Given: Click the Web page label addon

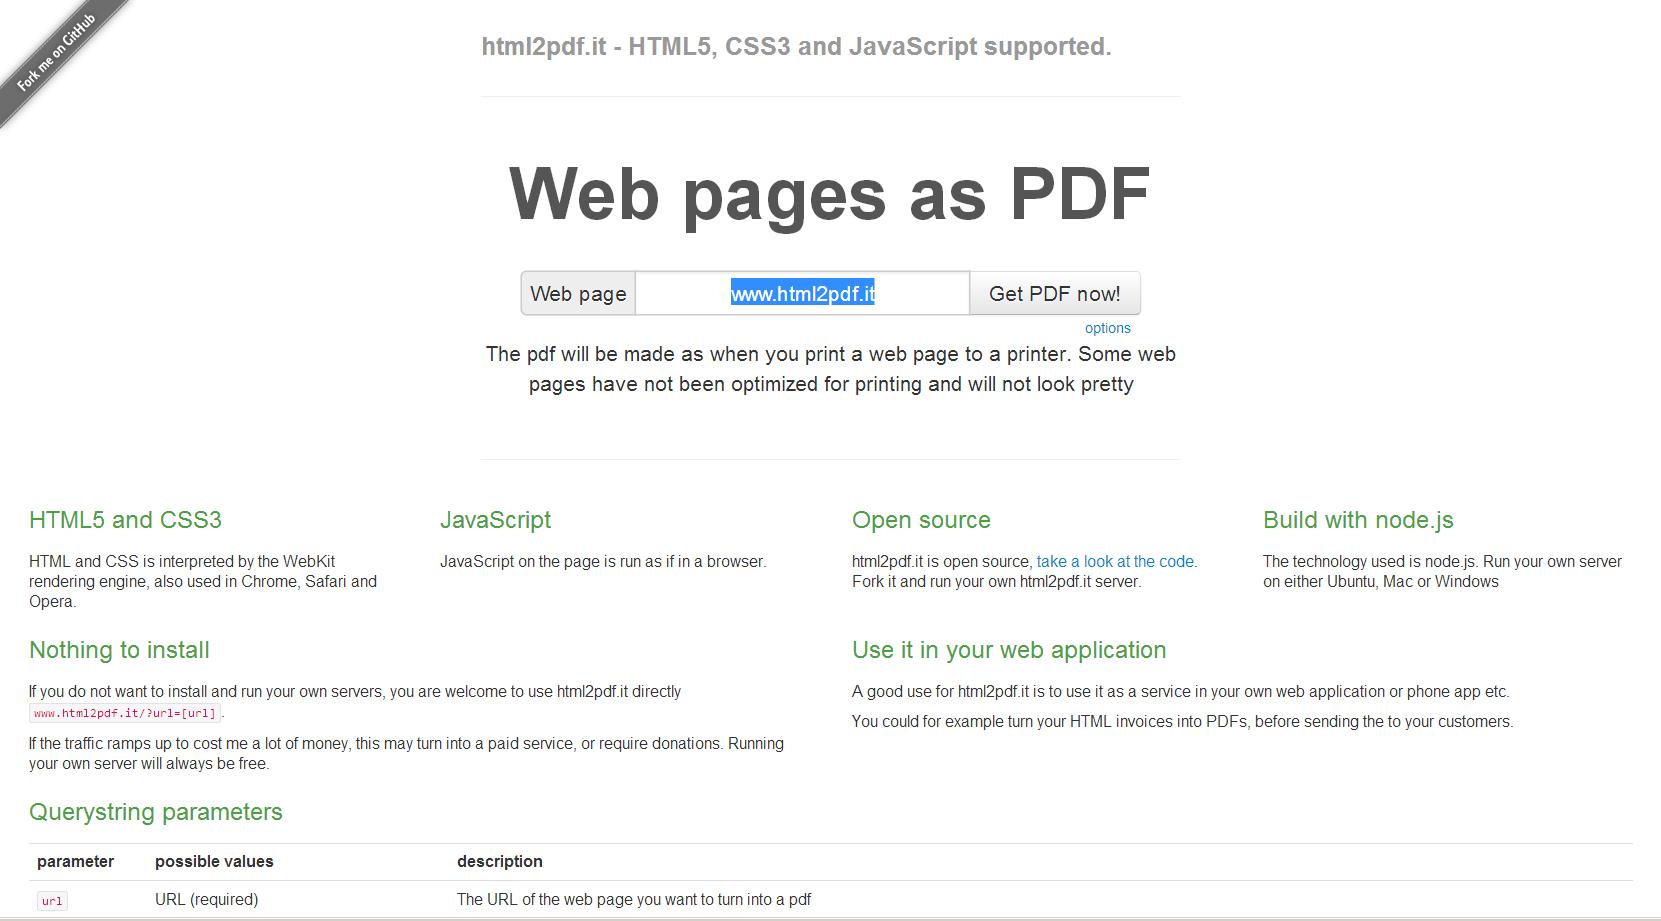Looking at the screenshot, I should (578, 294).
